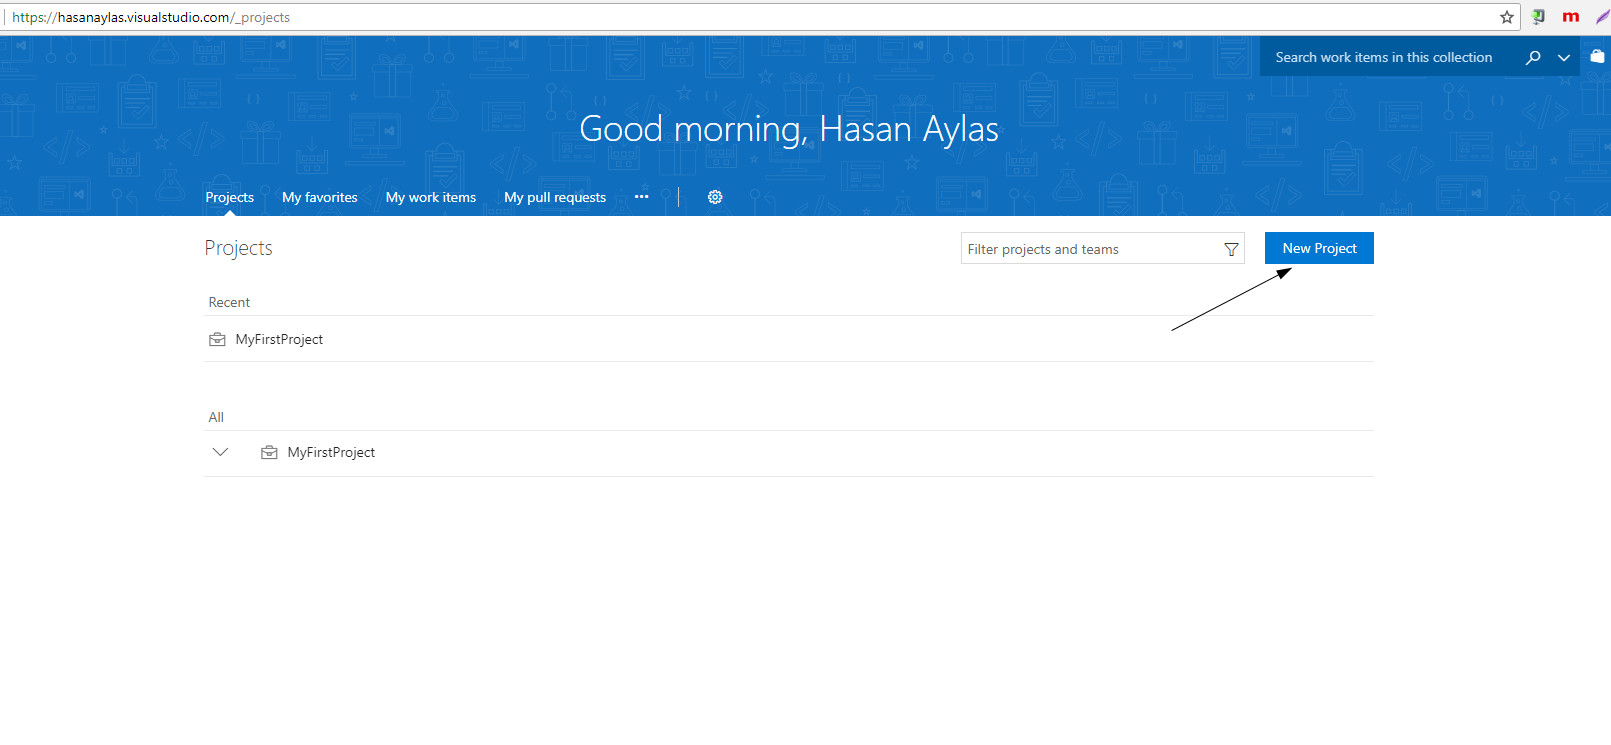Image resolution: width=1611 pixels, height=745 pixels.
Task: Click the Recent section heading
Action: coord(229,302)
